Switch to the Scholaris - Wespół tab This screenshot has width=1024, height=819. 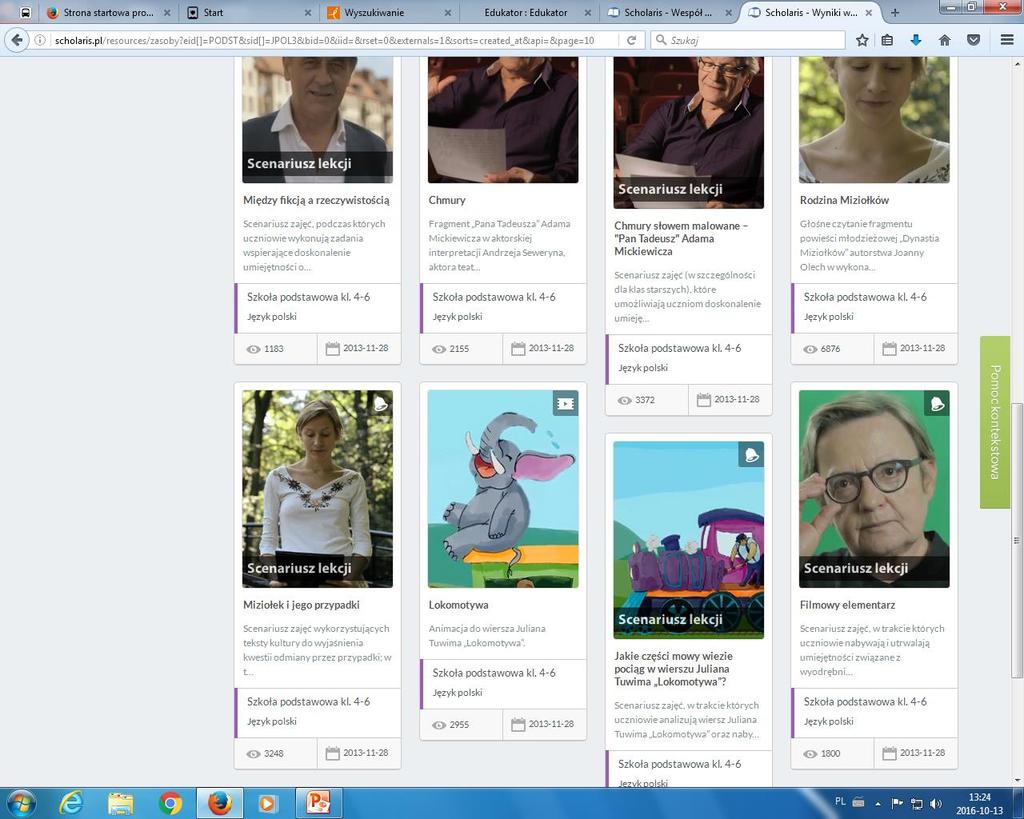(668, 12)
